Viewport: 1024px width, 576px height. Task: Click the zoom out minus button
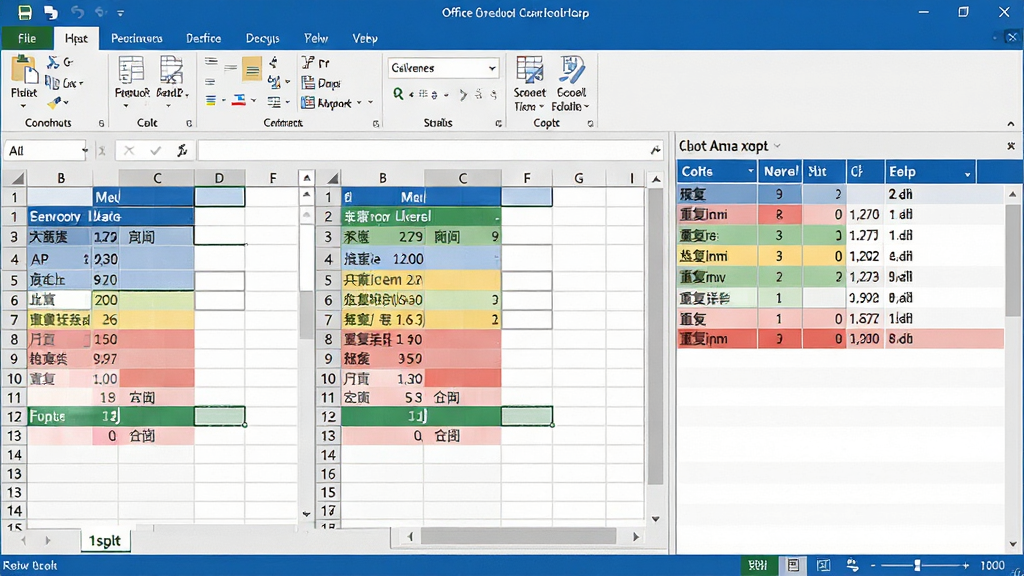pos(873,565)
